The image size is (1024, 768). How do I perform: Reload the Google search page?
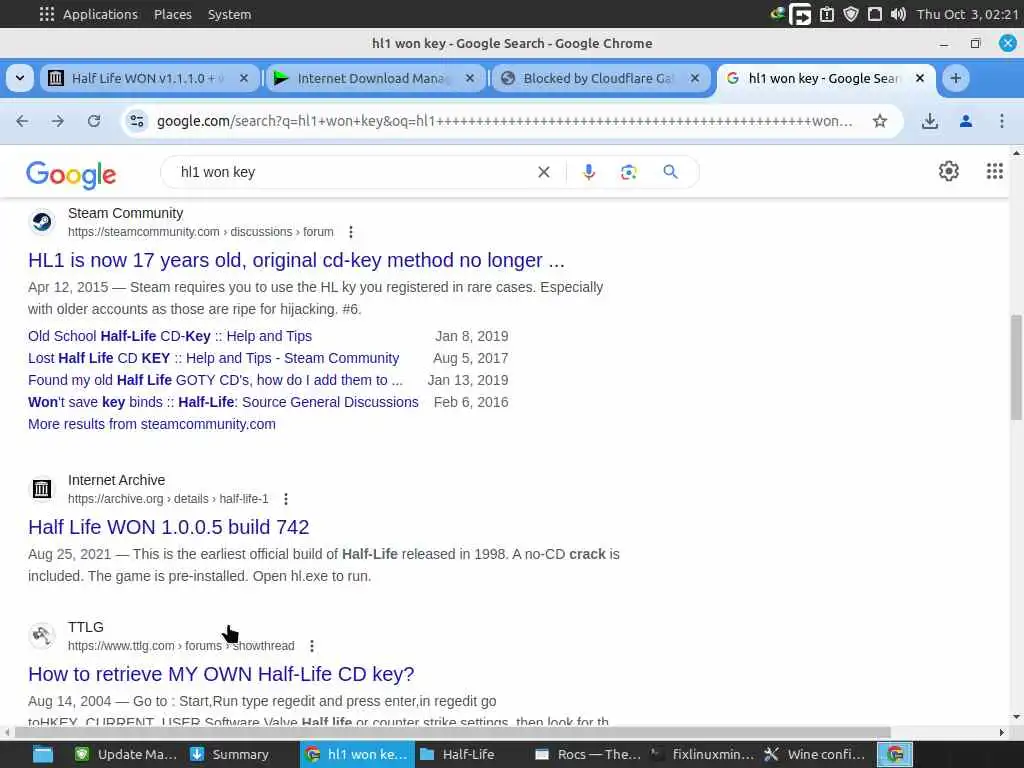94,121
